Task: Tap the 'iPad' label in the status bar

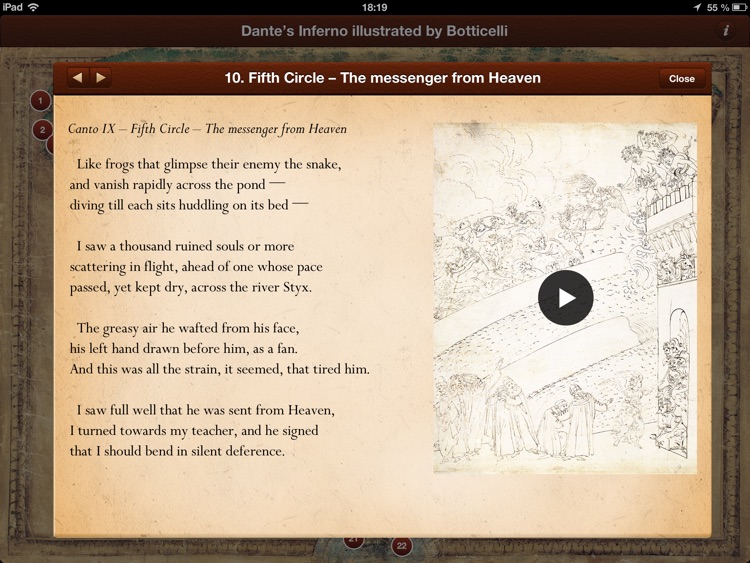Action: click(x=12, y=7)
